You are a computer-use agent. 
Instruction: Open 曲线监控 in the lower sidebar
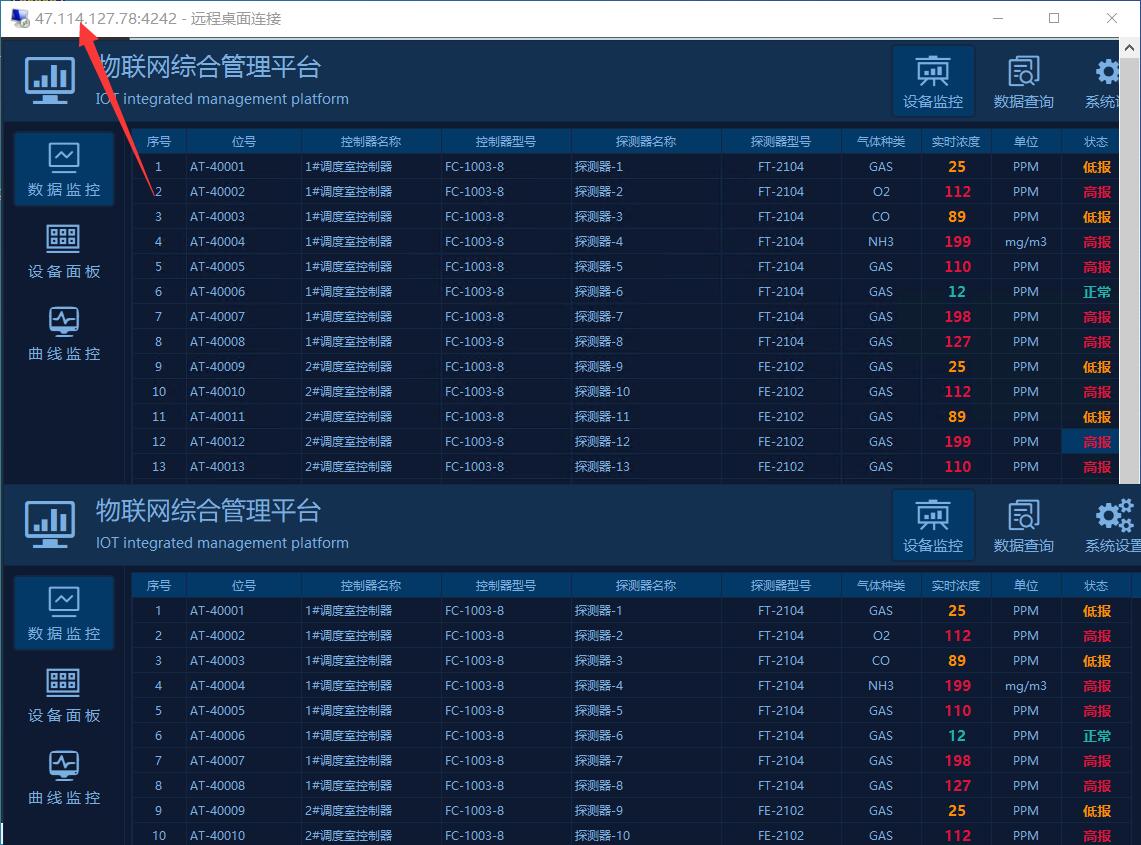[64, 777]
